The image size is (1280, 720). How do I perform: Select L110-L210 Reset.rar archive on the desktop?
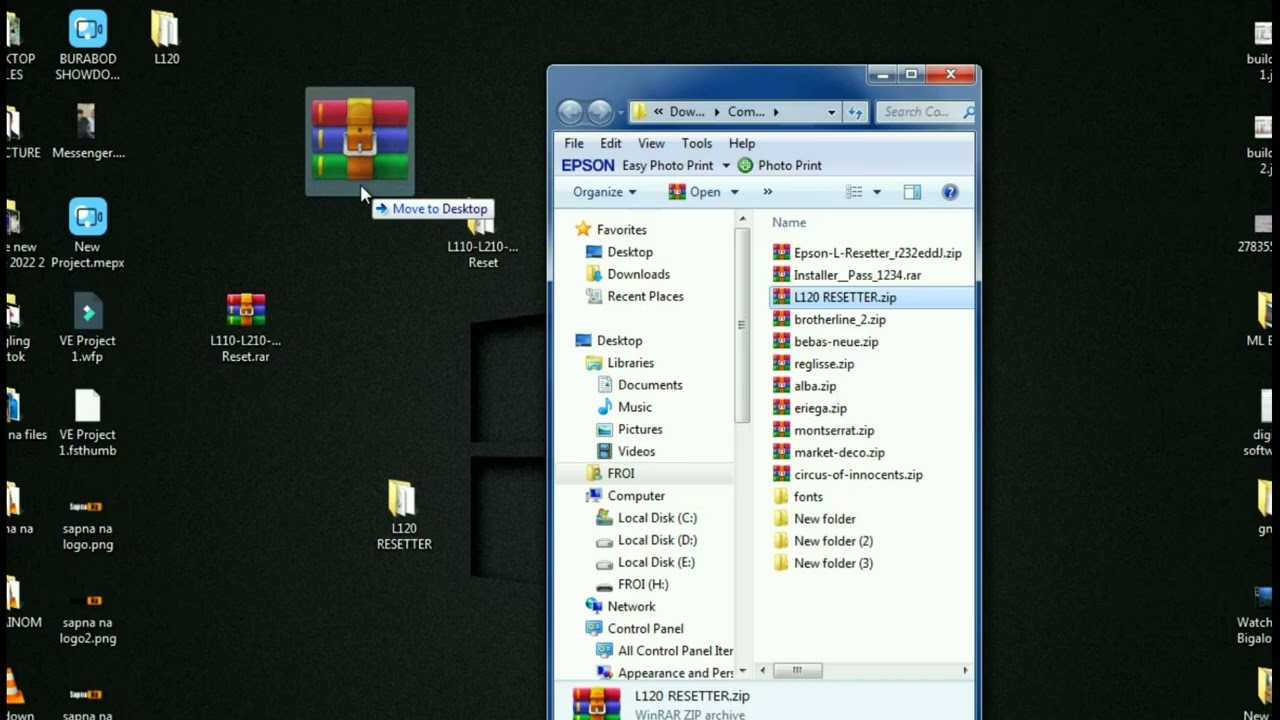tap(245, 328)
